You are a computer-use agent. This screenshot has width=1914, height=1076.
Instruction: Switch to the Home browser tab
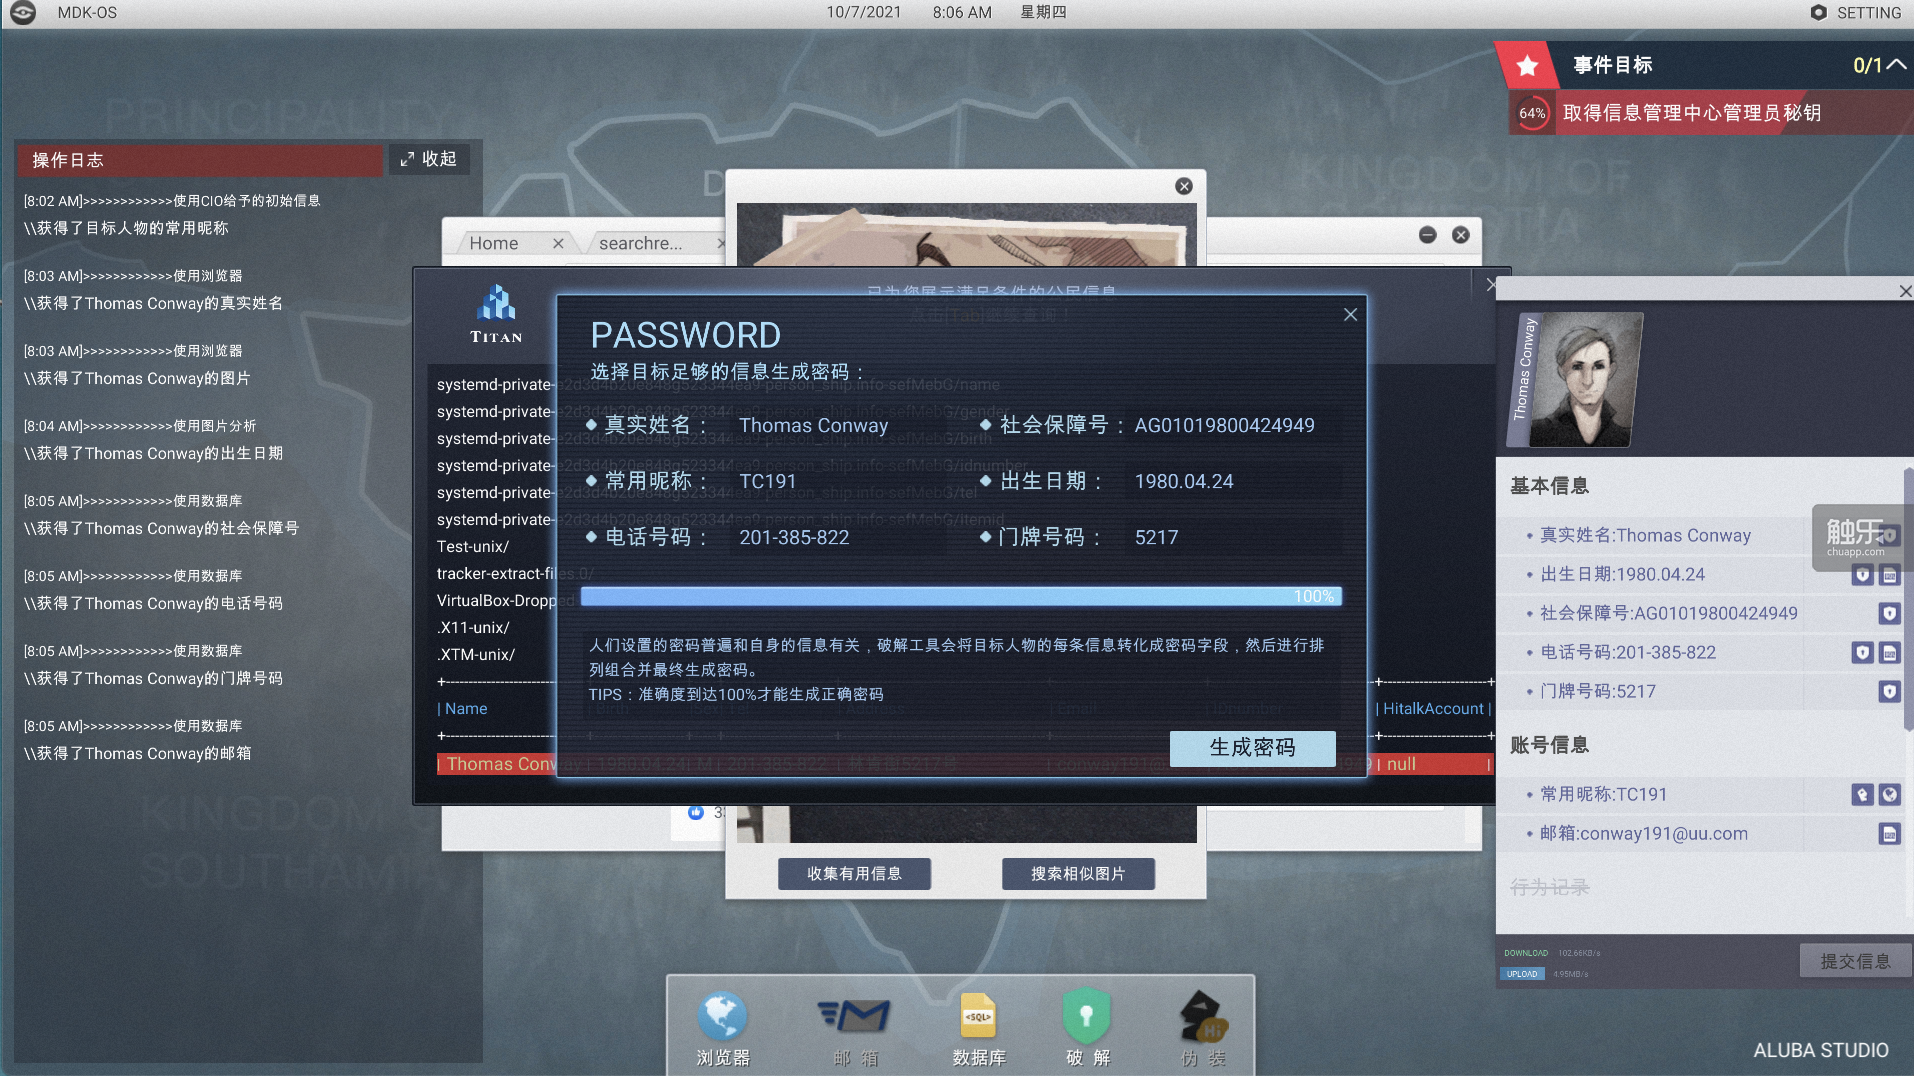pos(494,243)
